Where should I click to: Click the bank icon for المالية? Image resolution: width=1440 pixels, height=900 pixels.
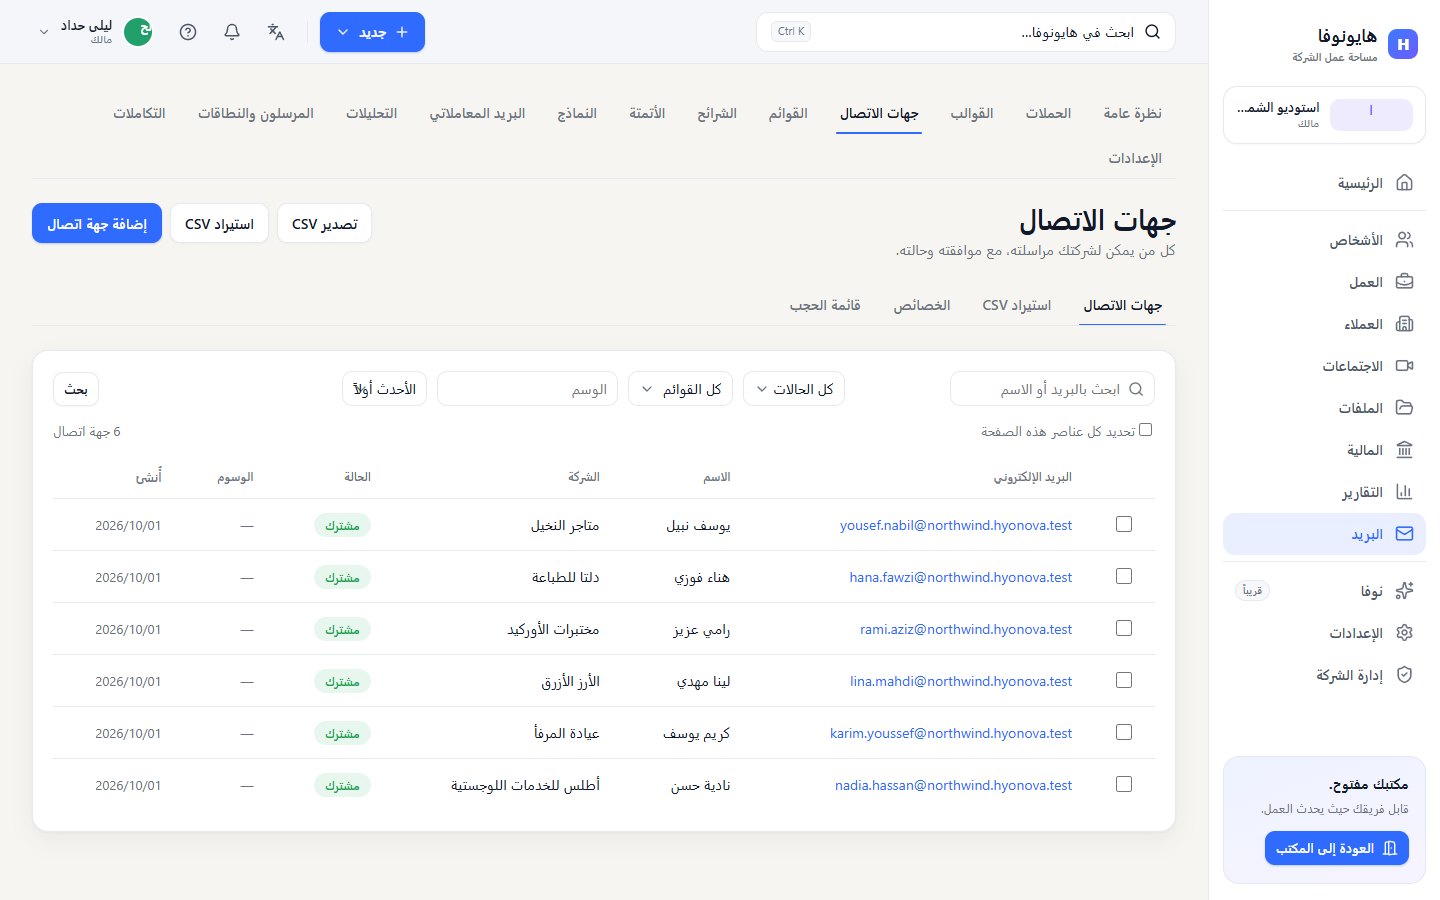point(1404,450)
